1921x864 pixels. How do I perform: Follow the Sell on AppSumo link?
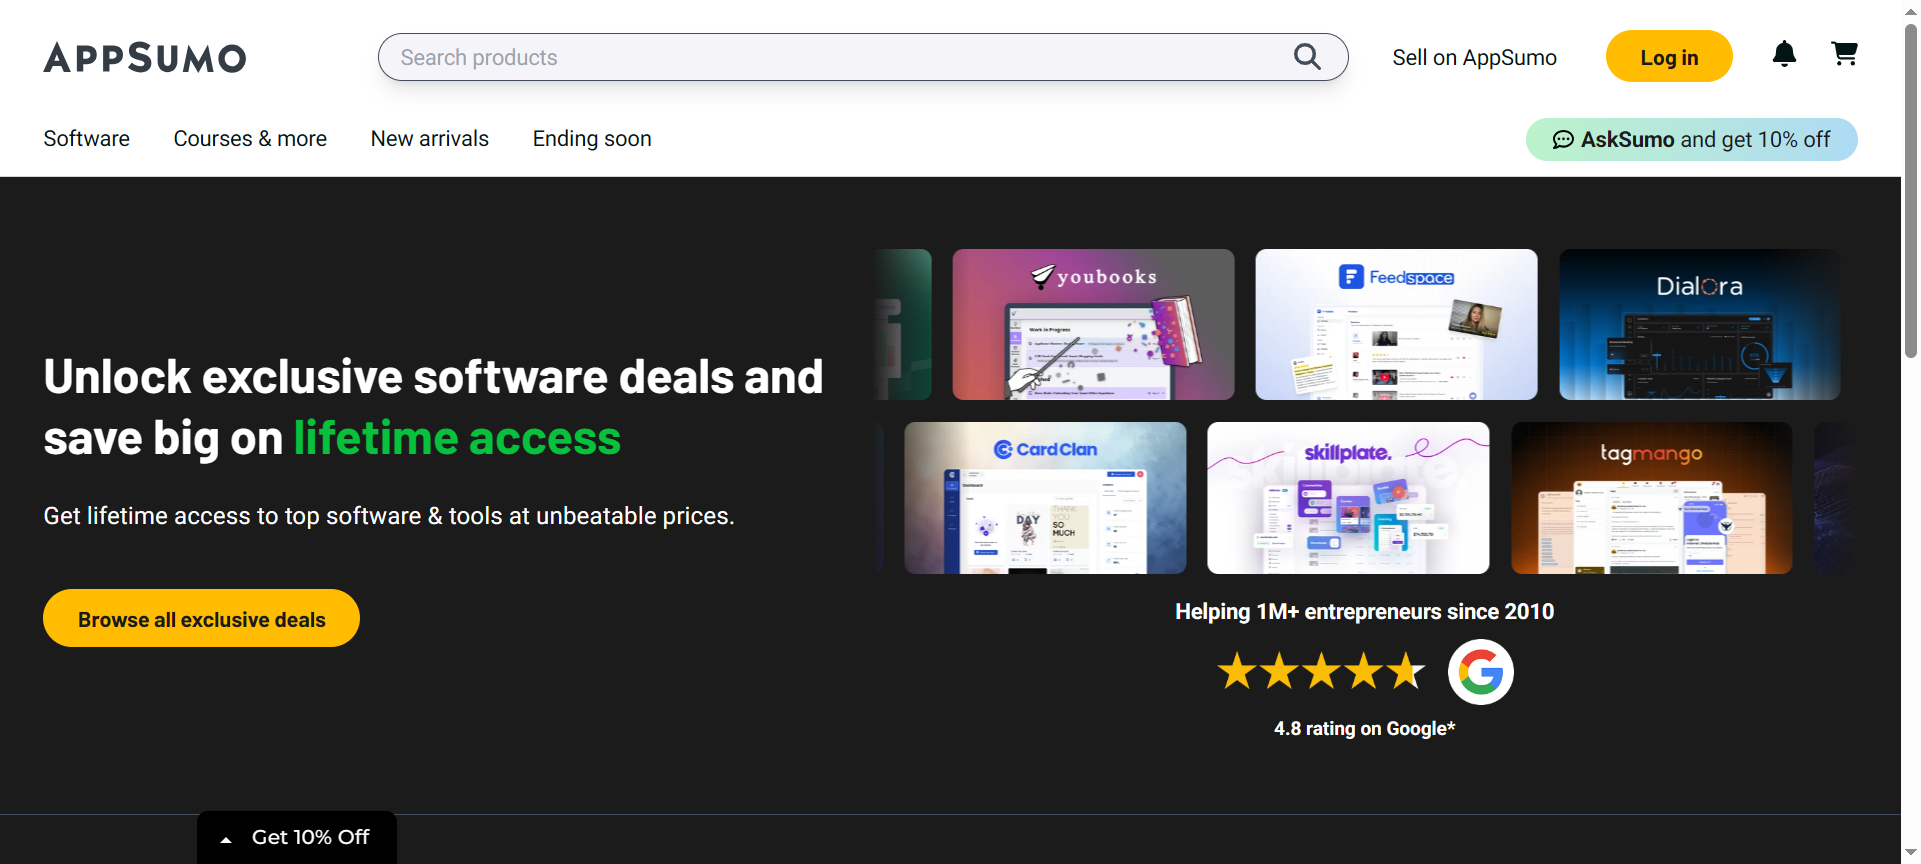point(1474,58)
